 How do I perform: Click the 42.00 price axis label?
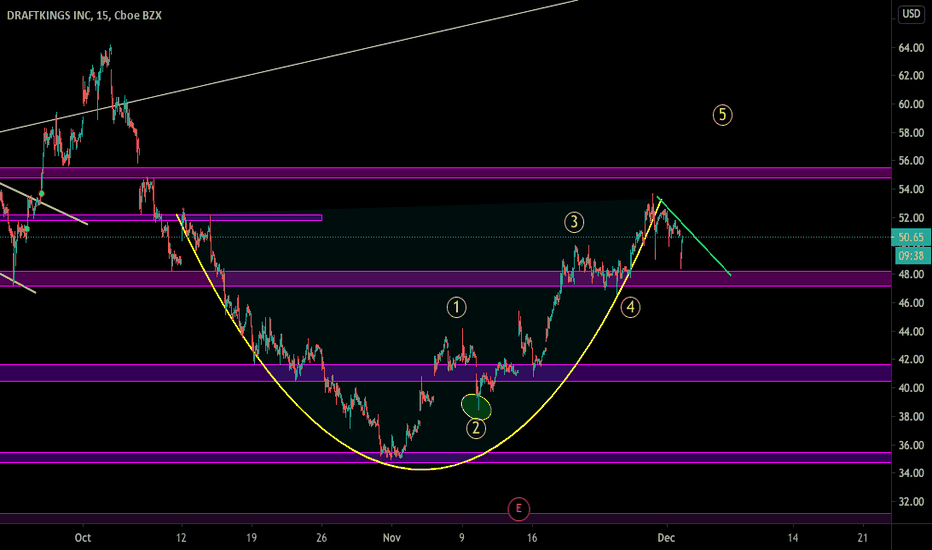(x=911, y=359)
